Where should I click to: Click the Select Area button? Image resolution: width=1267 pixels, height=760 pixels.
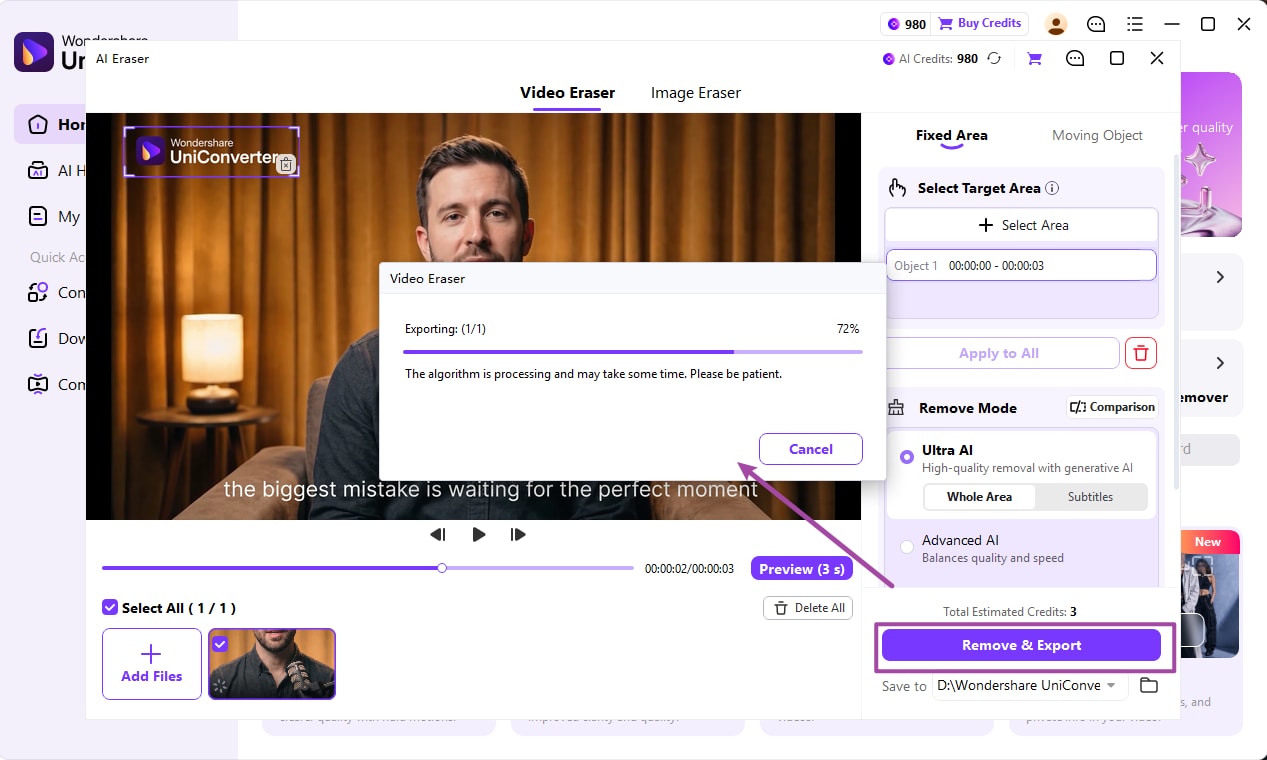click(1021, 225)
